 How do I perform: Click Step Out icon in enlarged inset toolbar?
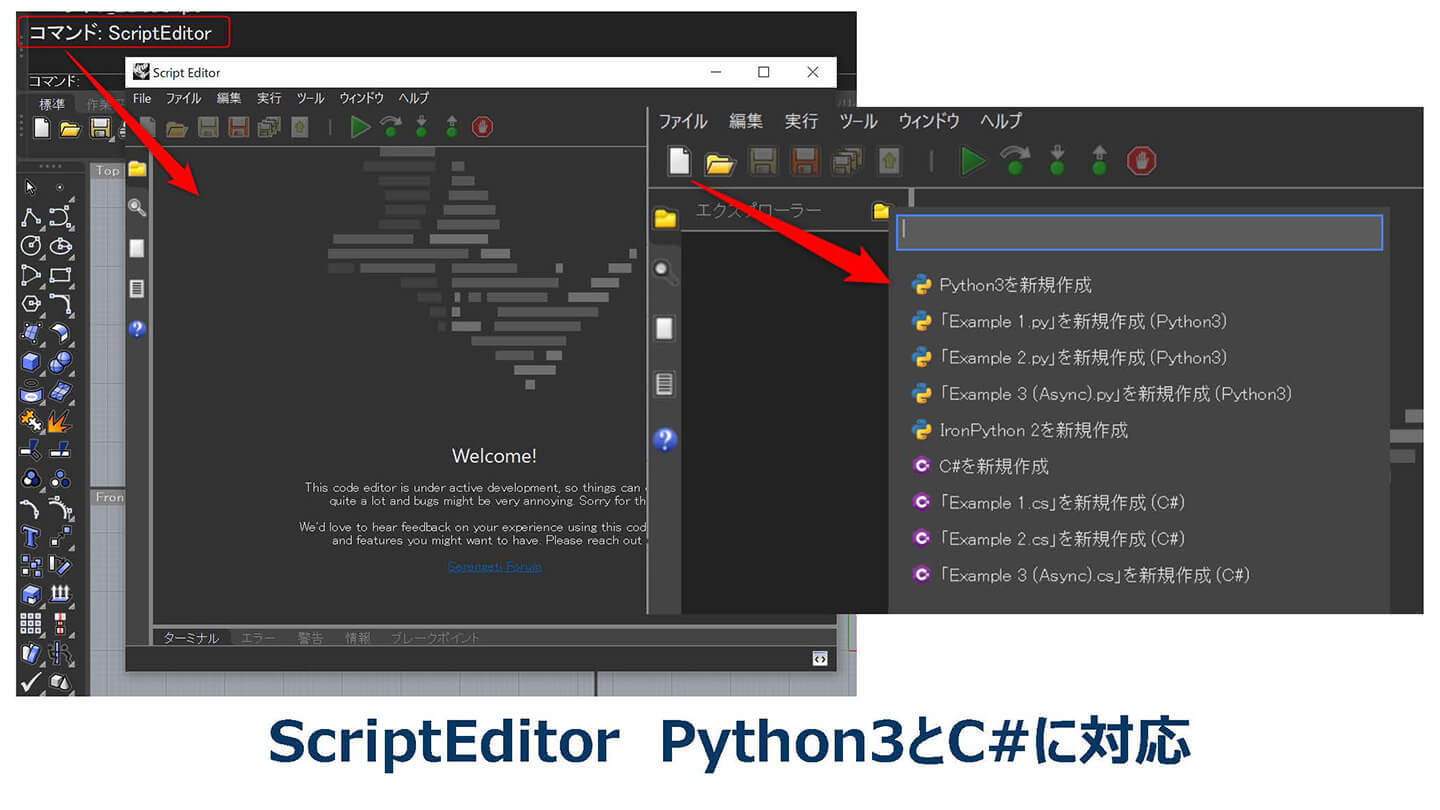[x=1099, y=161]
